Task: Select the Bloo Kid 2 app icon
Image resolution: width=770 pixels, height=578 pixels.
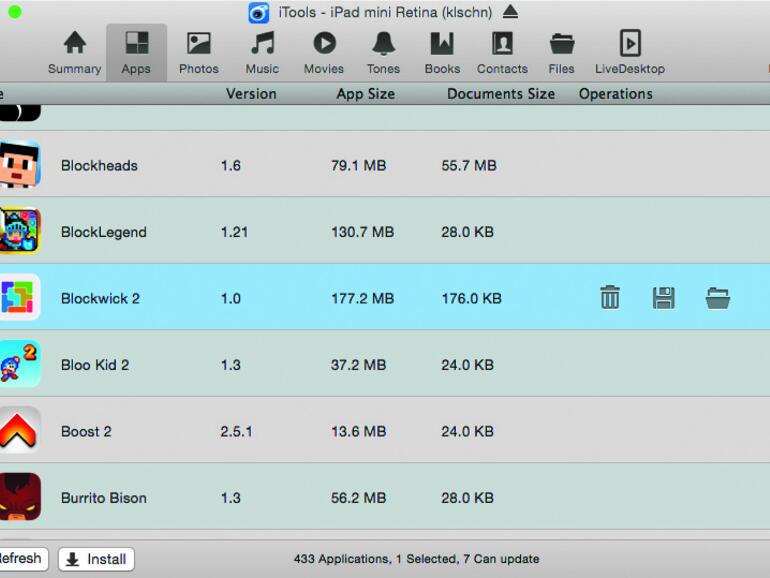Action: tap(20, 364)
